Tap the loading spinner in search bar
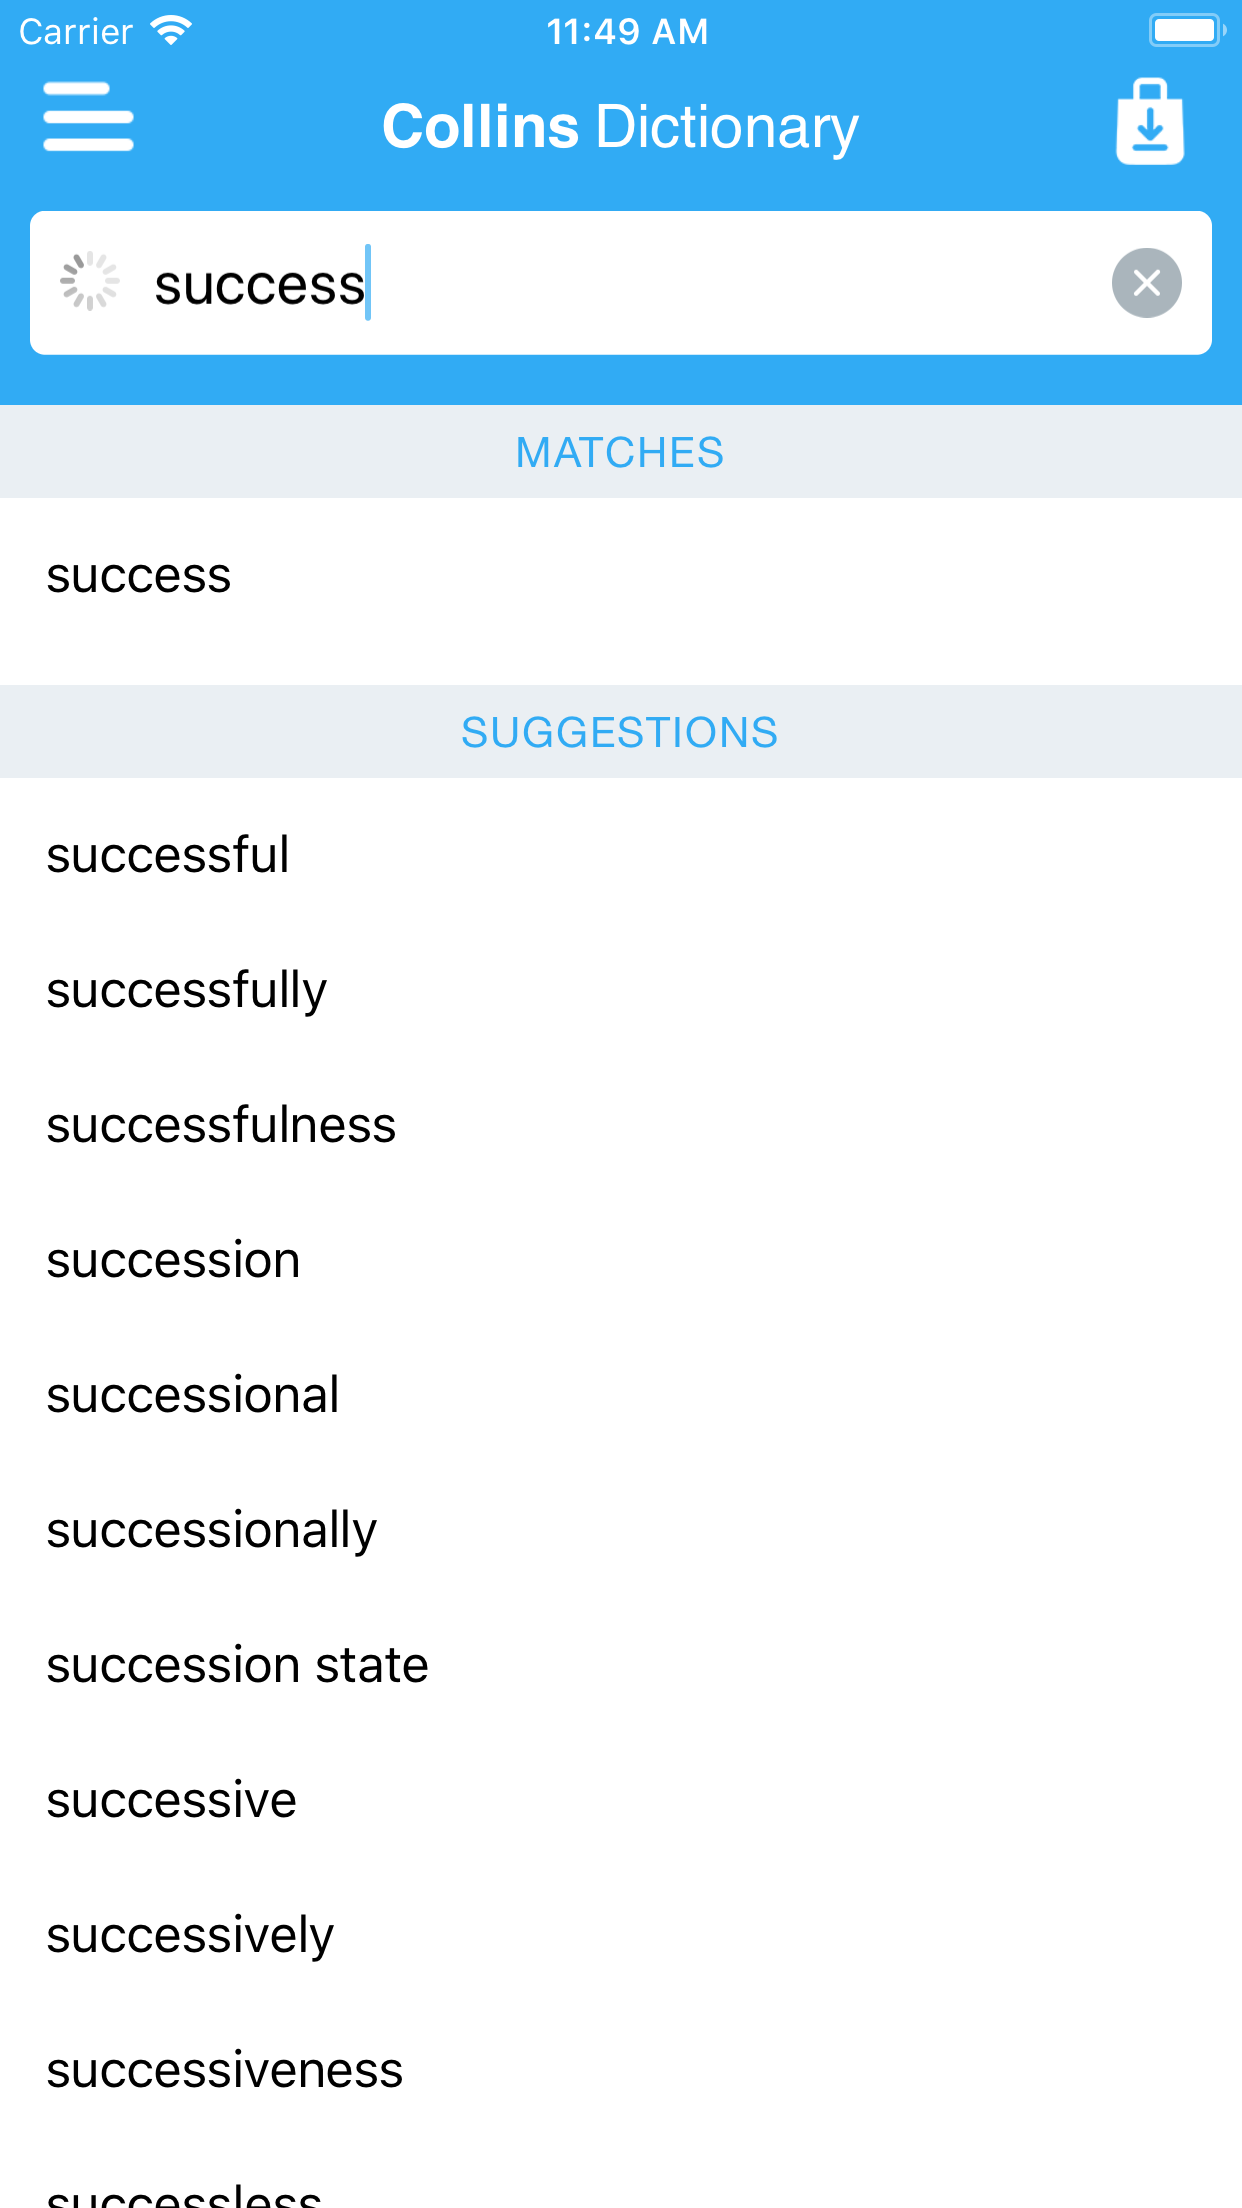The image size is (1242, 2208). (89, 282)
